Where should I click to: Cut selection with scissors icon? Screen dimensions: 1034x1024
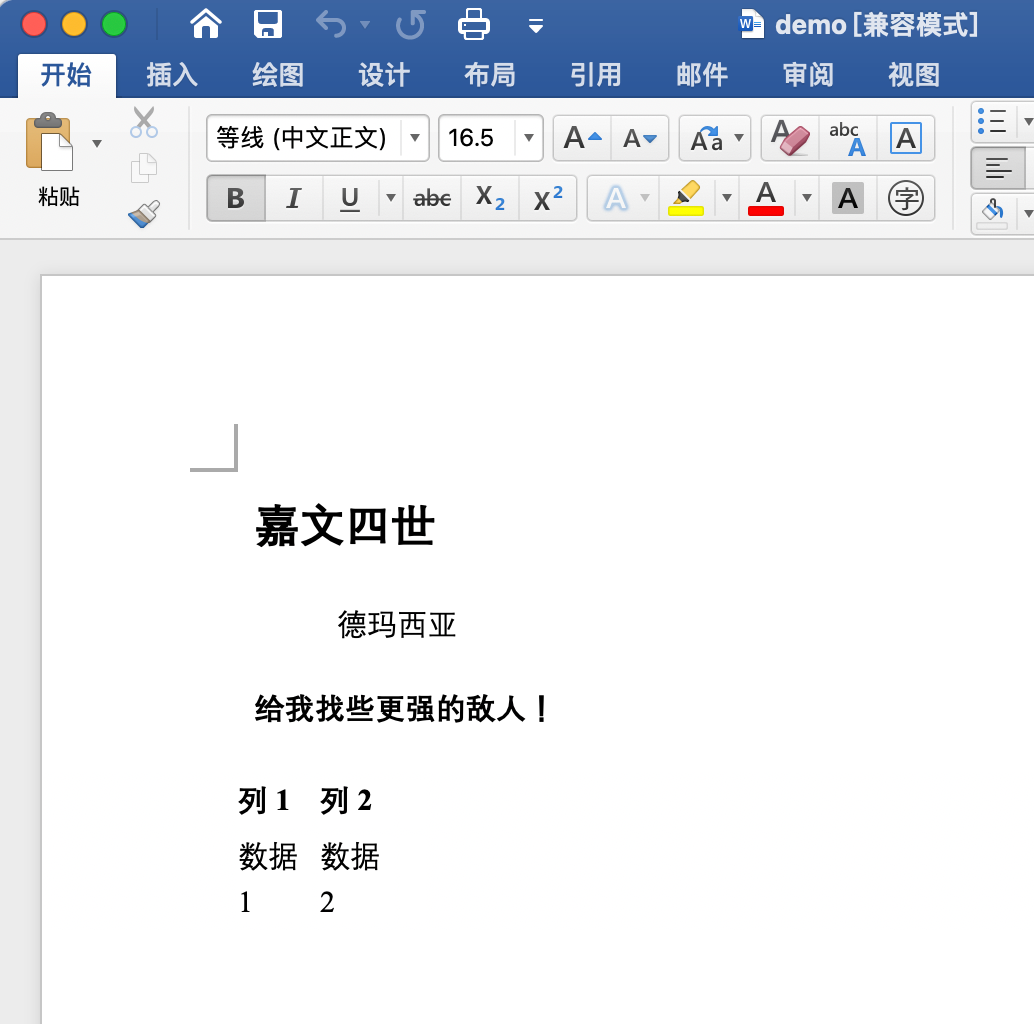pyautogui.click(x=144, y=122)
